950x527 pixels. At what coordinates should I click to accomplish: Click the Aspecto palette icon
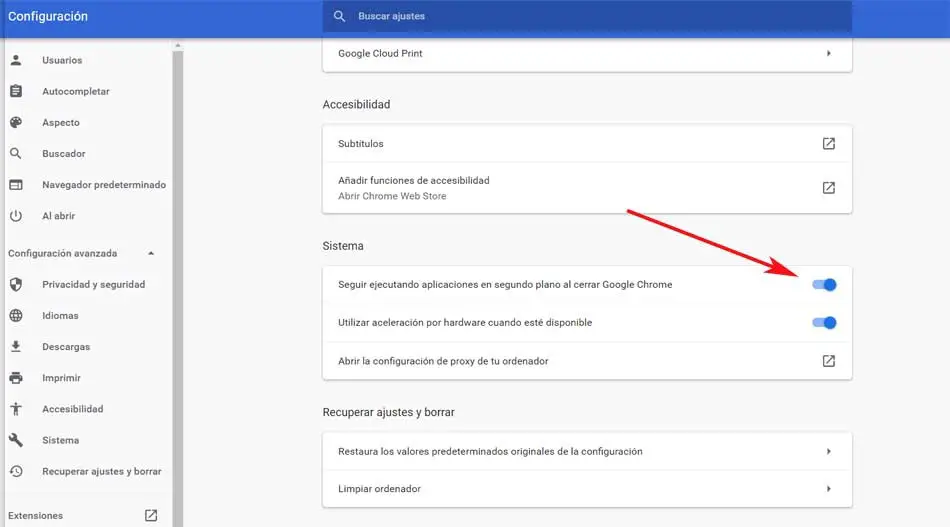pos(16,122)
